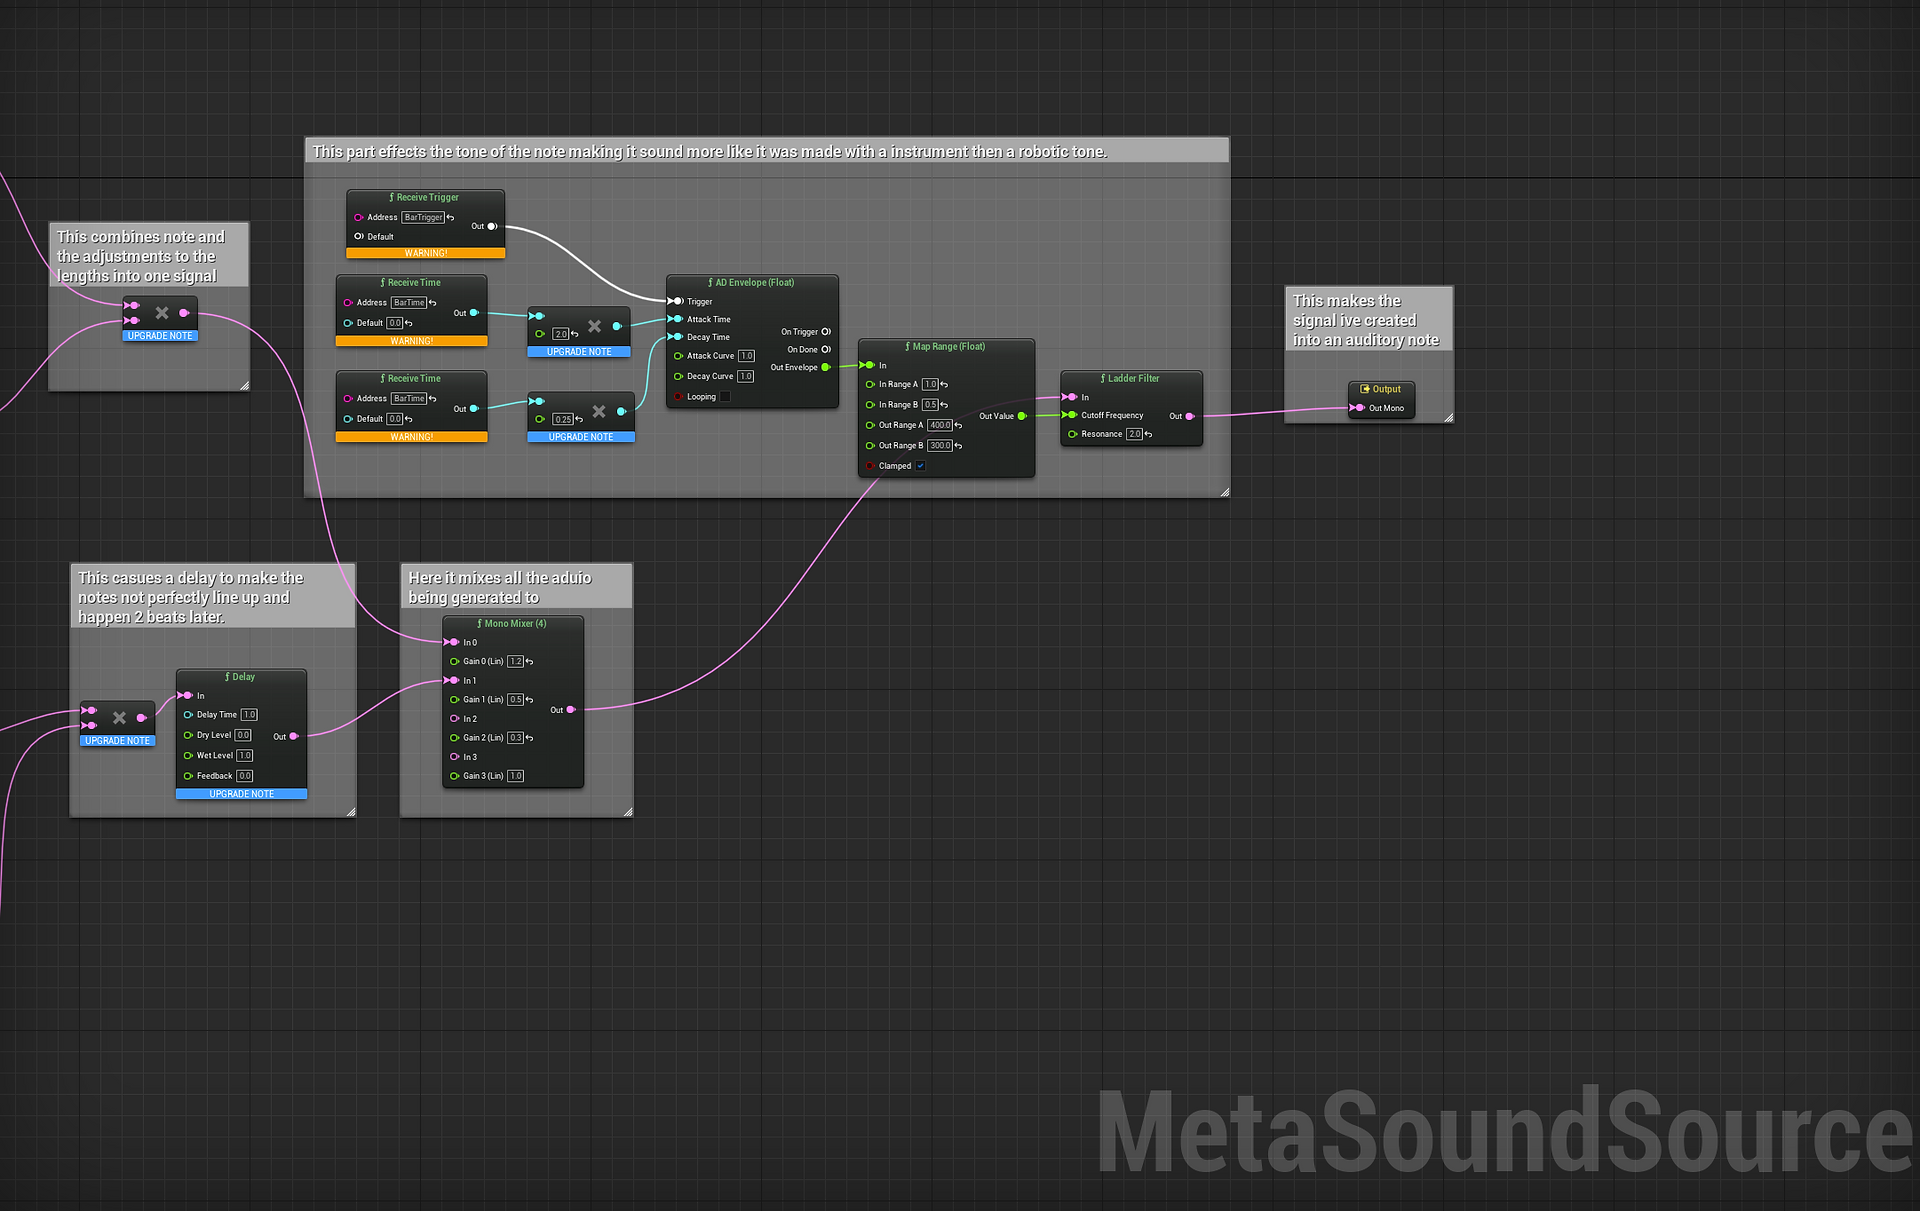This screenshot has height=1211, width=1920.
Task: Click the Map Range In pin
Action: [x=869, y=365]
